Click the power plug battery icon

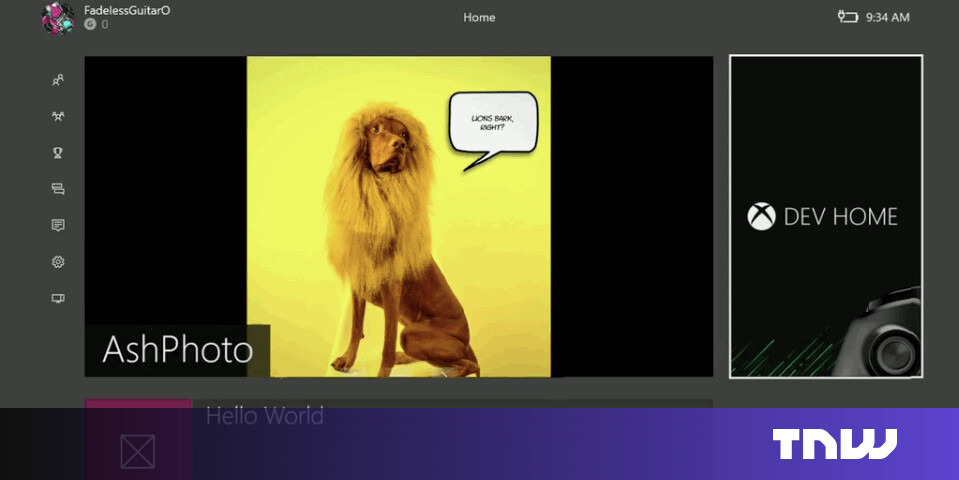pos(848,17)
